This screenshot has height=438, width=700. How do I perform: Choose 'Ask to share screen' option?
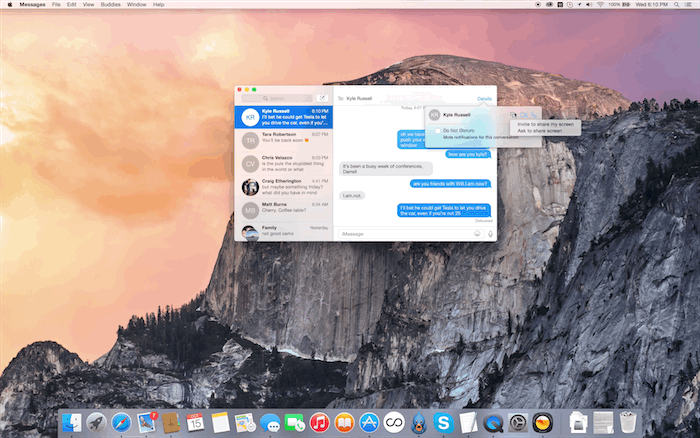tap(540, 131)
